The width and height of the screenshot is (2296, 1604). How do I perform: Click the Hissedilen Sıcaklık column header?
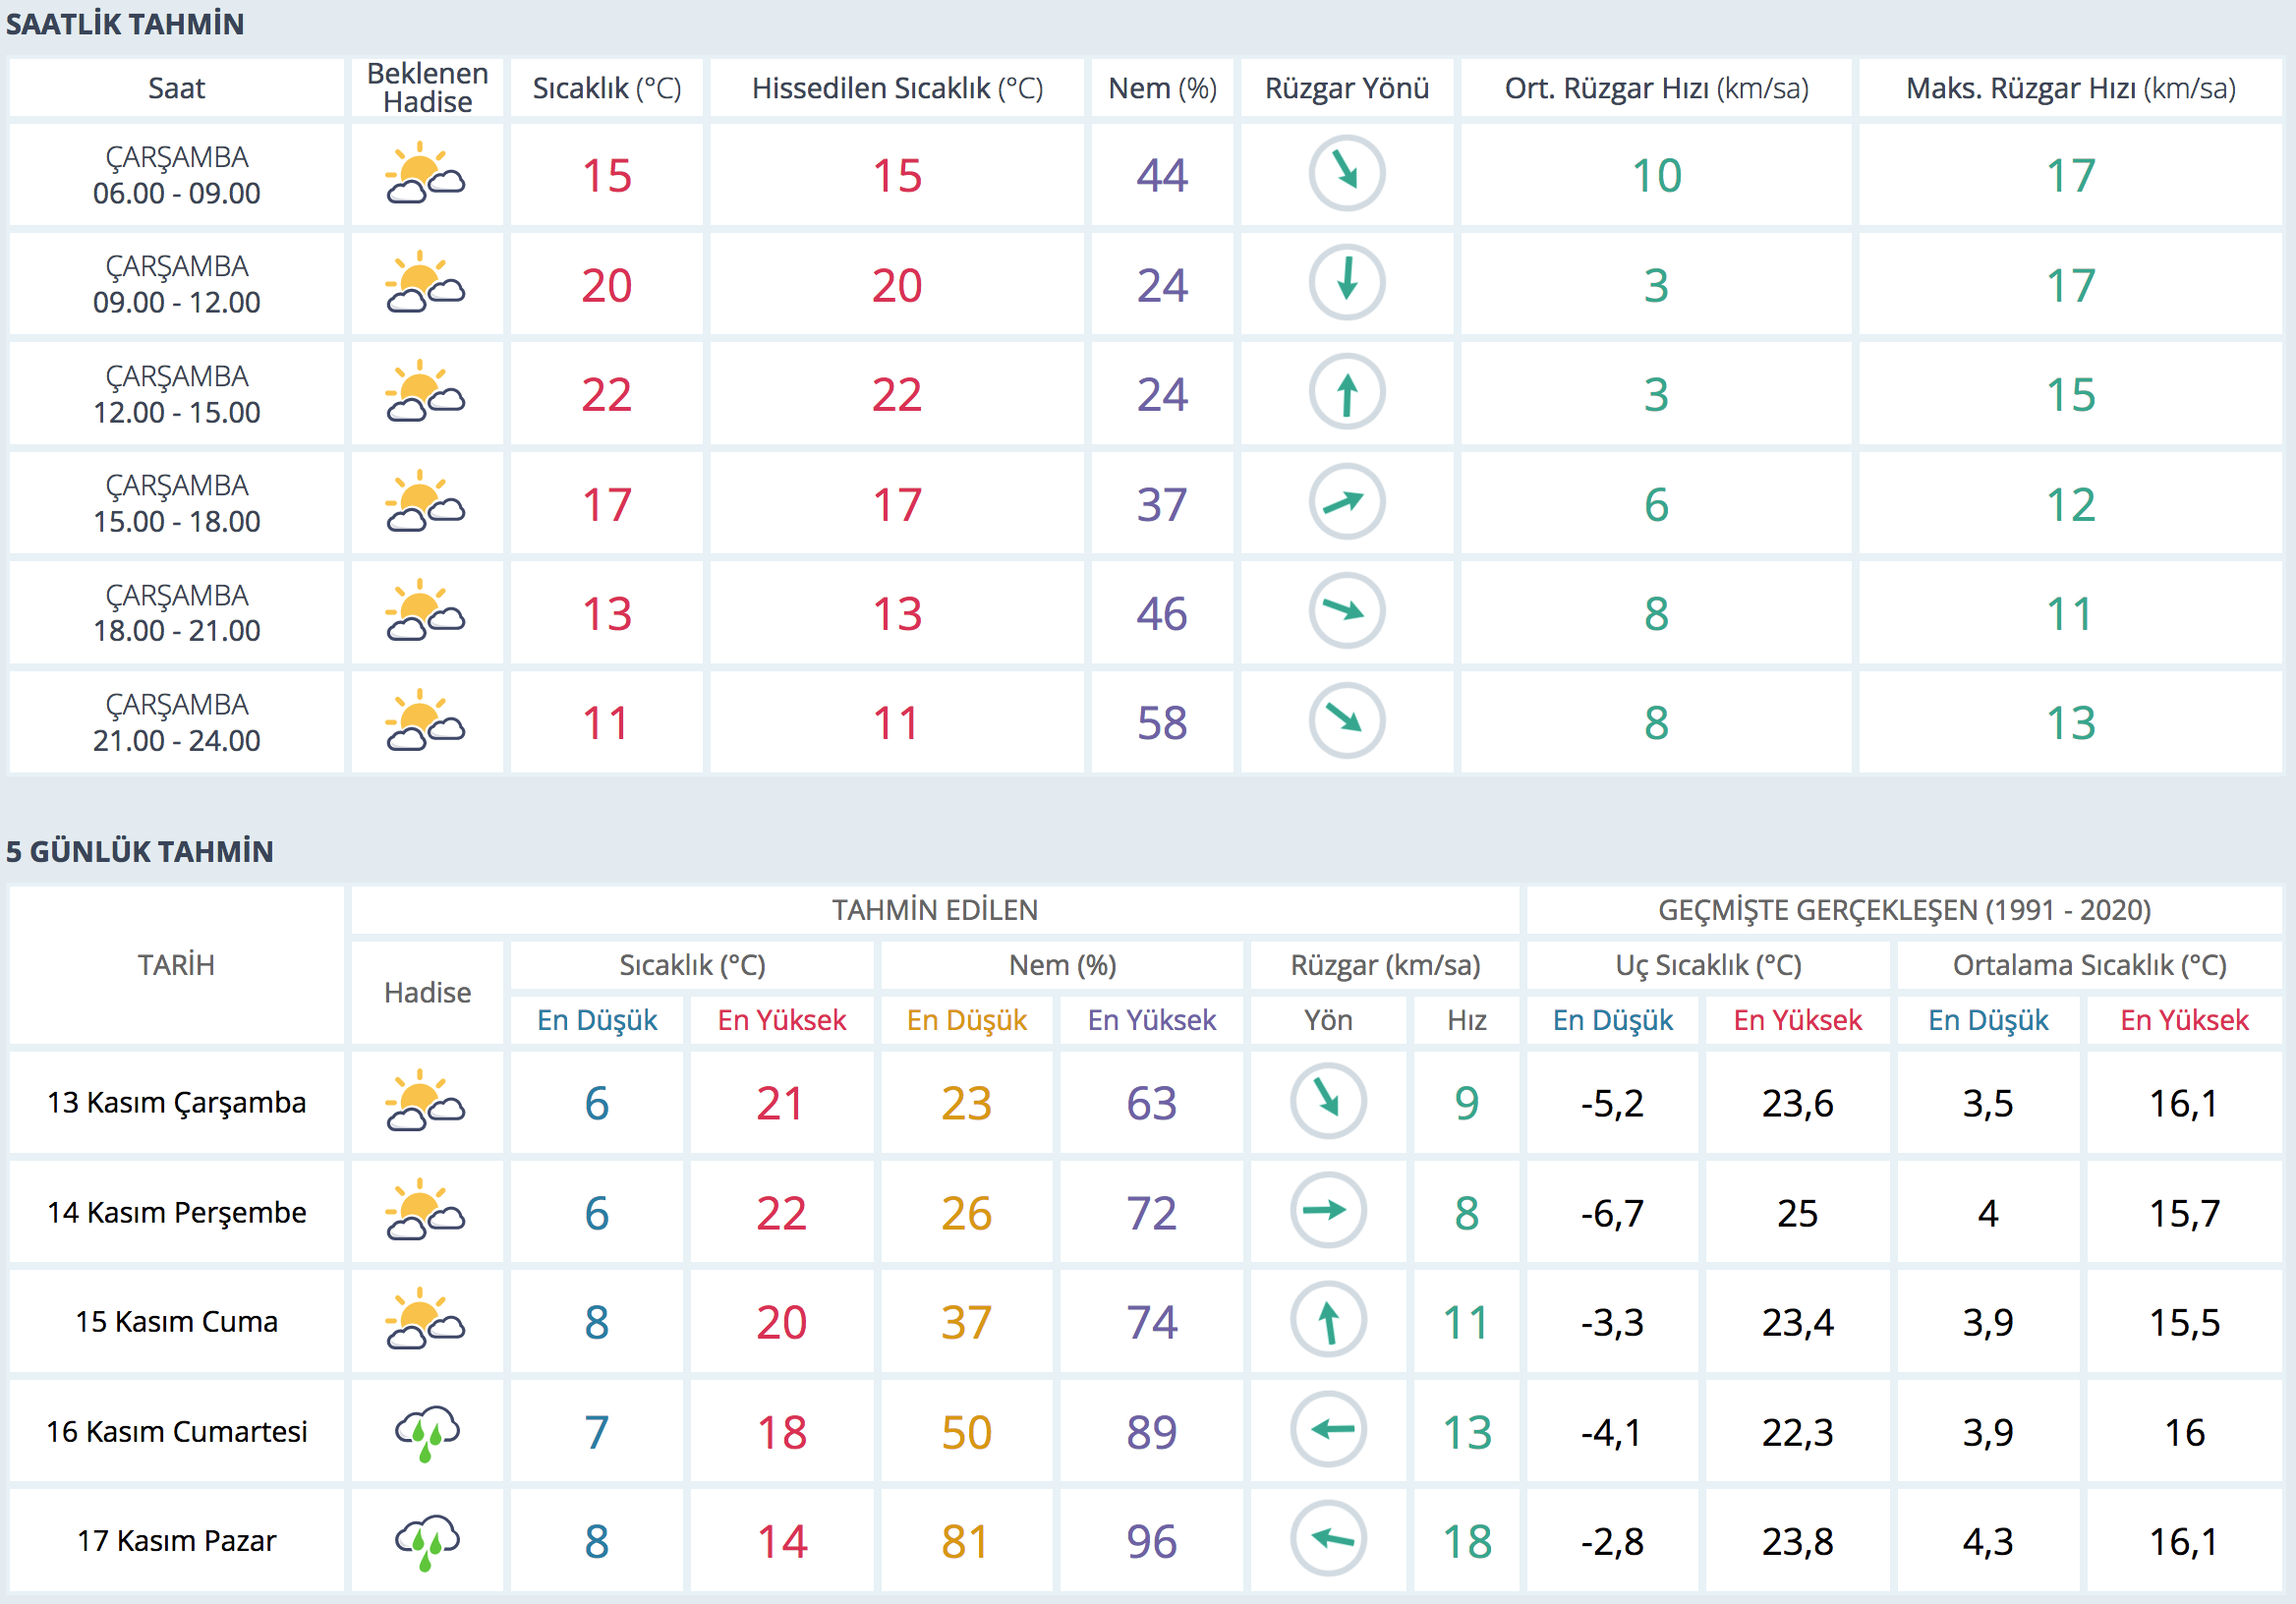tap(897, 88)
